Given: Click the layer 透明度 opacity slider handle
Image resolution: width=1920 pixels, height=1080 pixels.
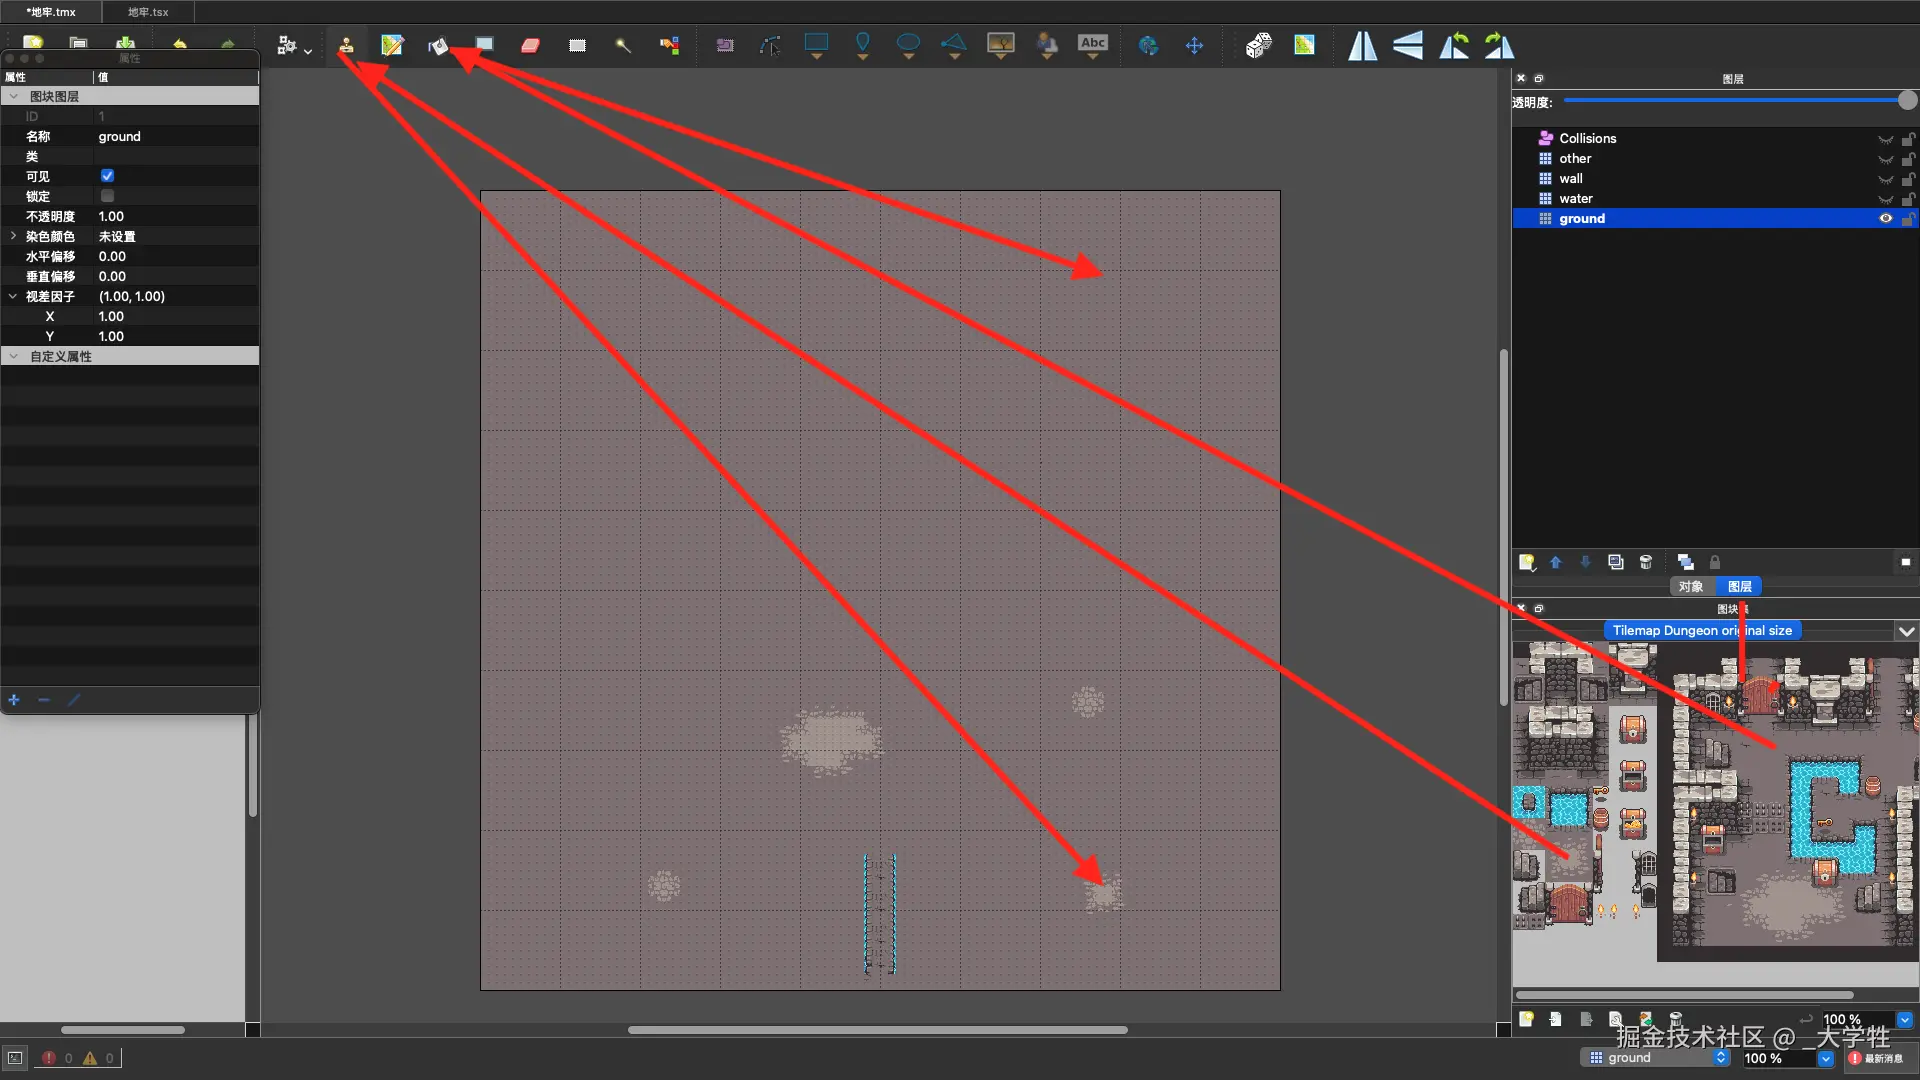Looking at the screenshot, I should coord(1907,100).
